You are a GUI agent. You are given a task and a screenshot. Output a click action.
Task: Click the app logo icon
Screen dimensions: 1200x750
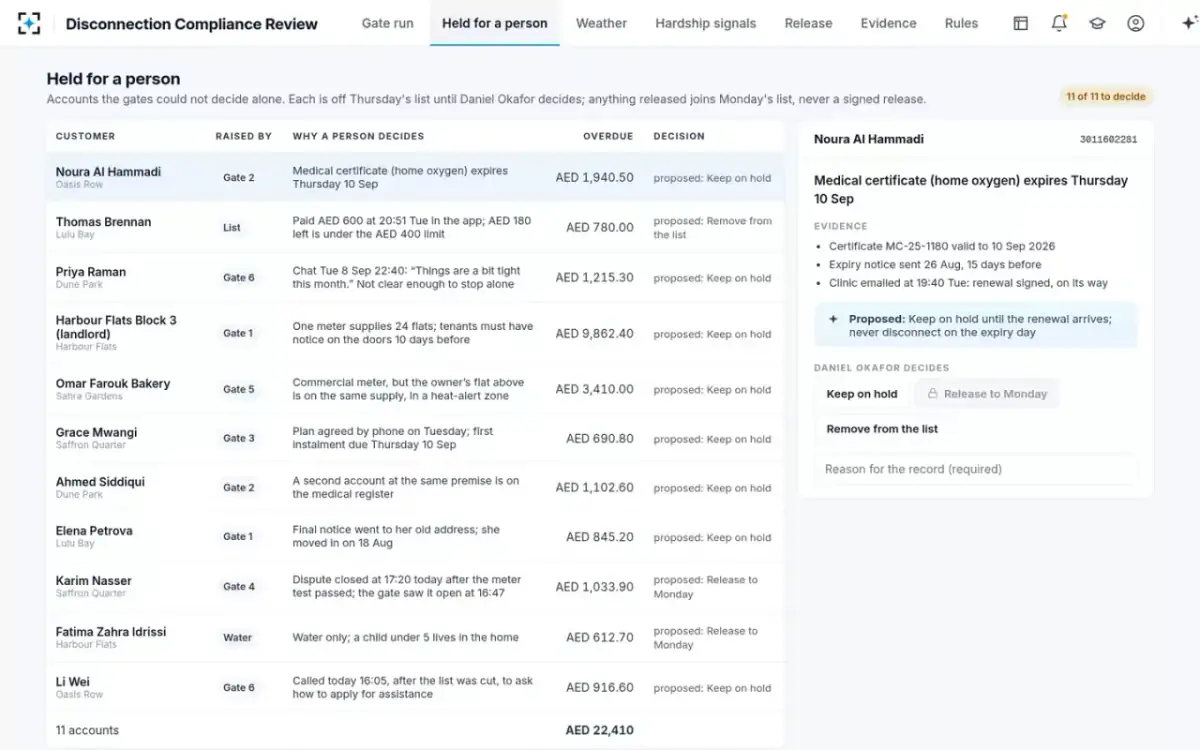point(29,23)
